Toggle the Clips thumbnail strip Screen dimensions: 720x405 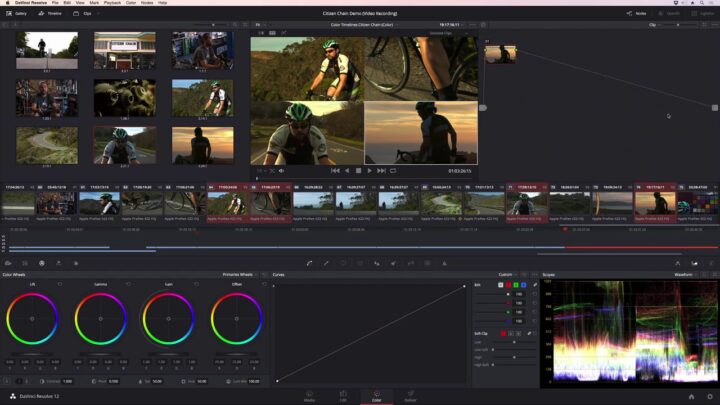coord(84,14)
